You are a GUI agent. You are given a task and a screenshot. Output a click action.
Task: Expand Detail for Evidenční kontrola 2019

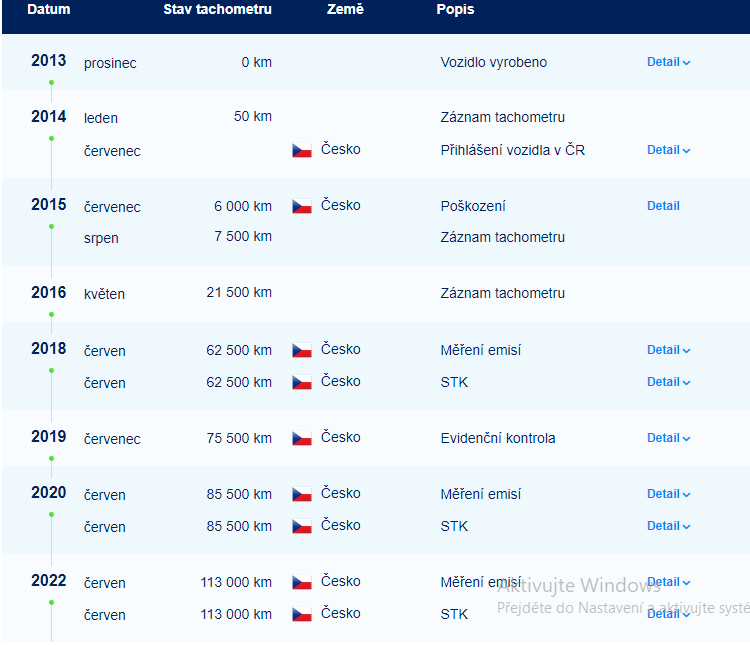(x=668, y=438)
